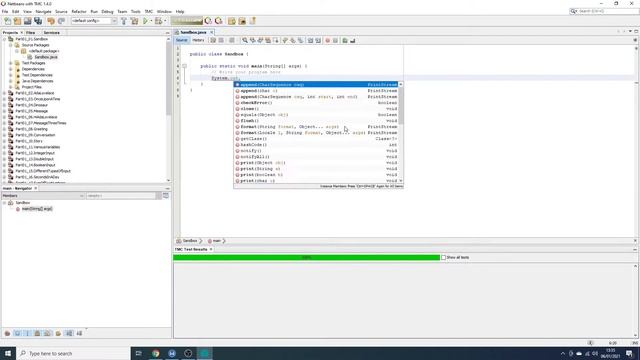Open Chrome from the Windows taskbar

156,353
